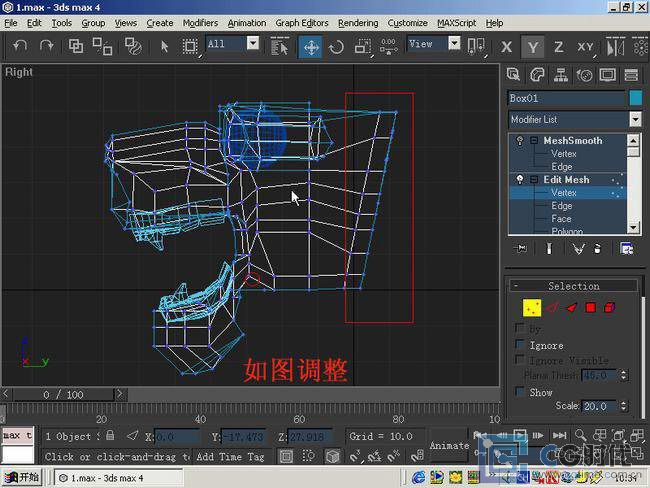The width and height of the screenshot is (650, 488).
Task: Activate the Select and Rotate tool
Action: (x=337, y=47)
